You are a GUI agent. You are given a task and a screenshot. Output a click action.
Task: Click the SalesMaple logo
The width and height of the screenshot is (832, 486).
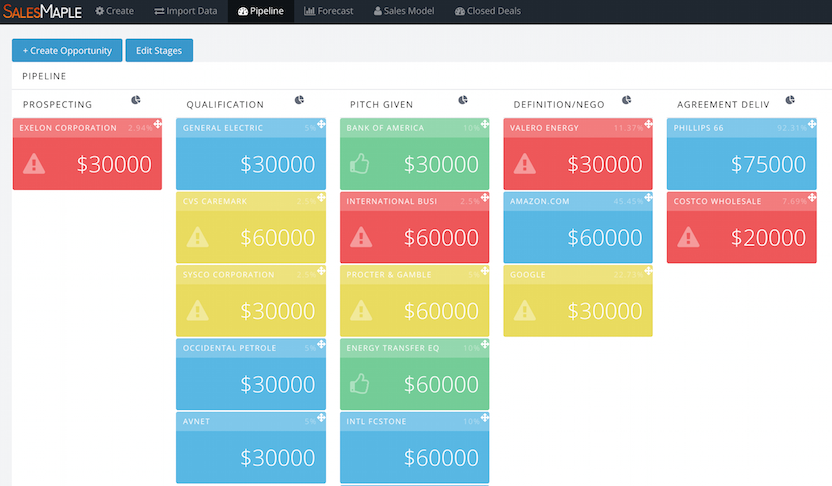click(42, 11)
